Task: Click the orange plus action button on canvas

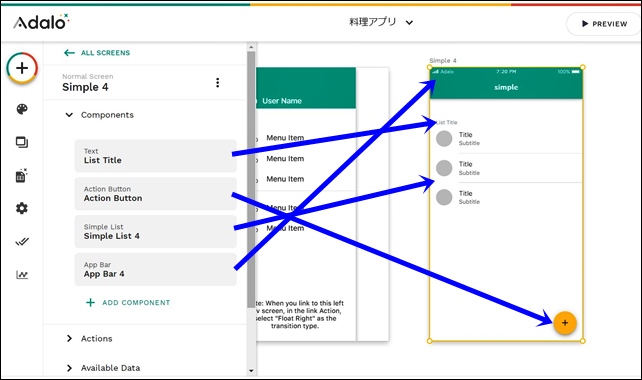Action: pyautogui.click(x=565, y=323)
